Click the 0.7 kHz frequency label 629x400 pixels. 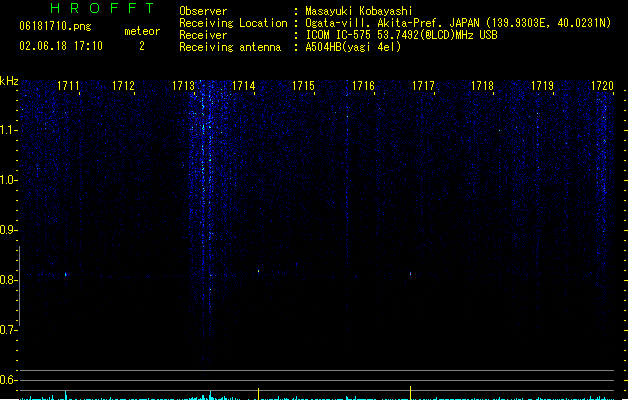(x=8, y=330)
